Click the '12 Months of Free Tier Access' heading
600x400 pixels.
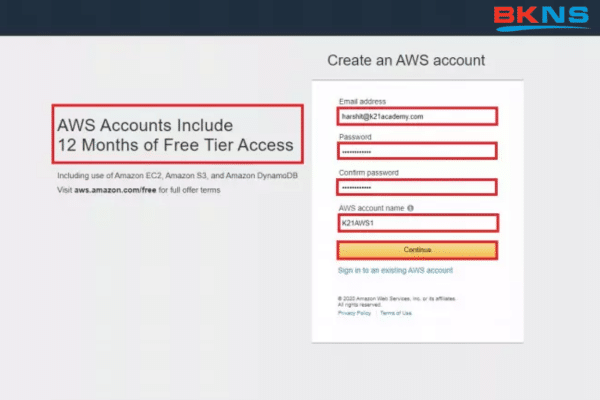coord(176,145)
